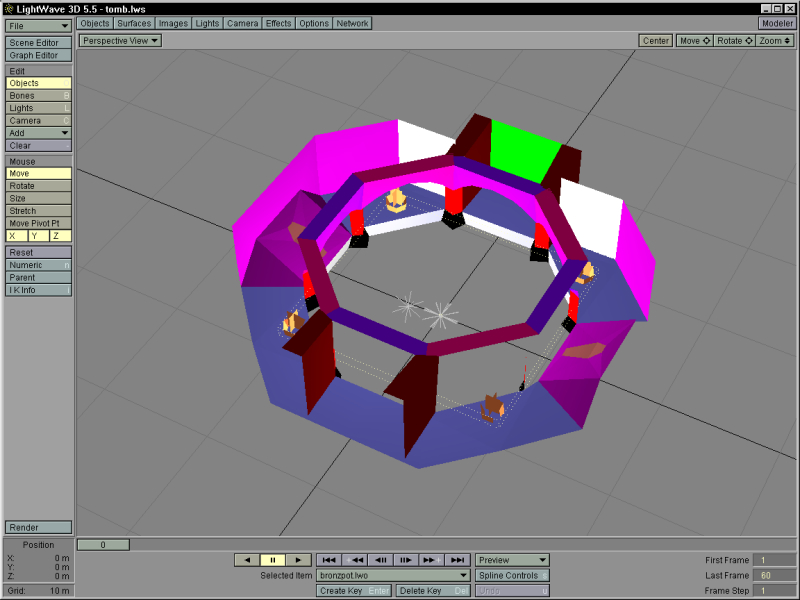The width and height of the screenshot is (800, 600).
Task: Toggle the Z axis button
Action: tap(60, 236)
